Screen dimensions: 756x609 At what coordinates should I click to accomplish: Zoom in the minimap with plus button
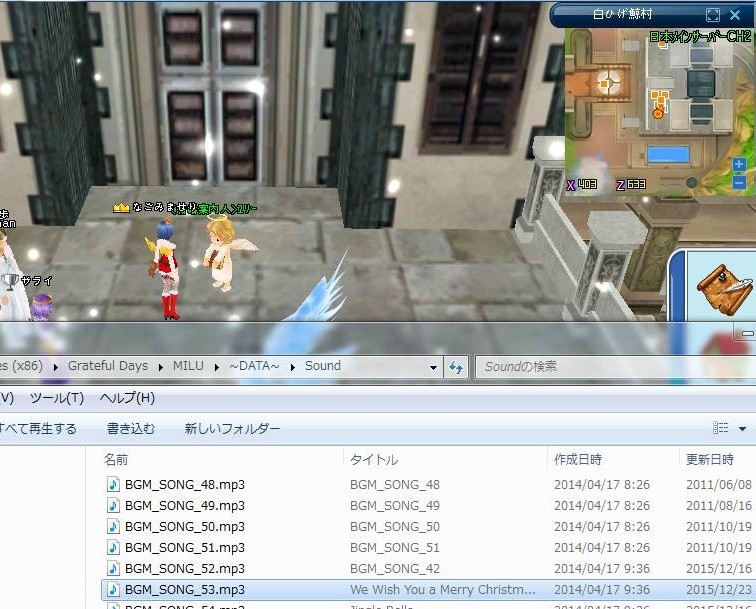click(x=739, y=165)
